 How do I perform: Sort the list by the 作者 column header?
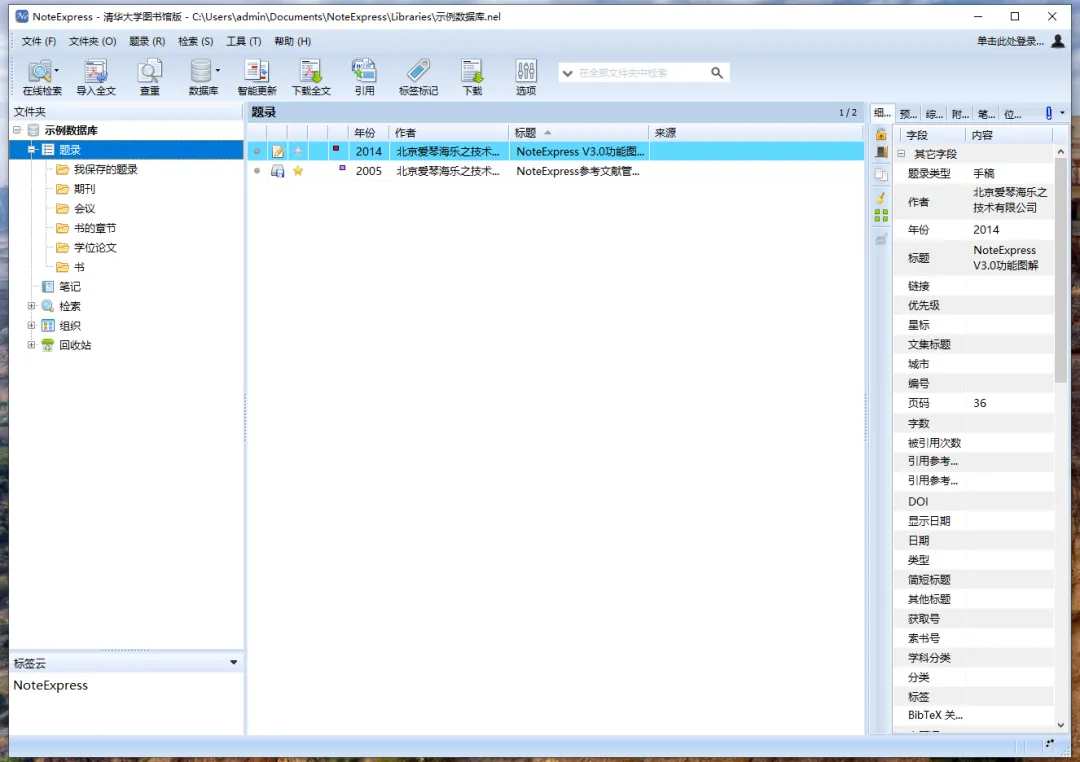point(449,132)
